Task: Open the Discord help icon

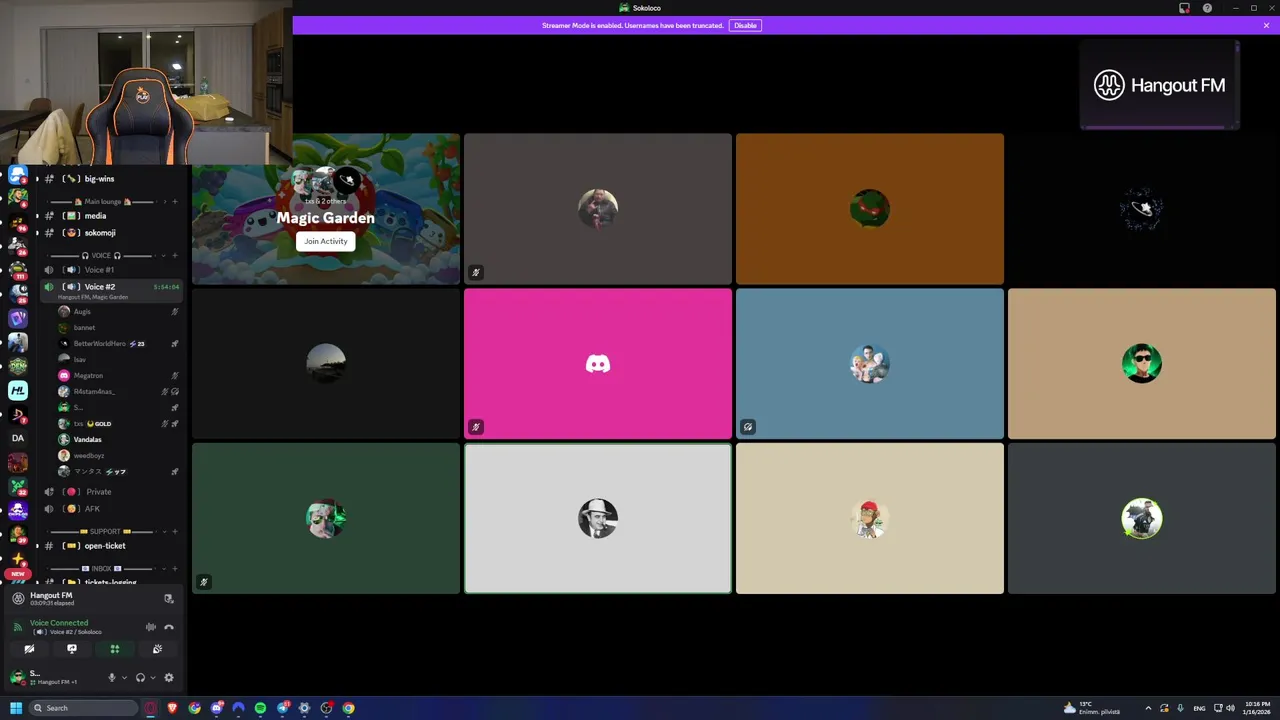Action: [1207, 8]
